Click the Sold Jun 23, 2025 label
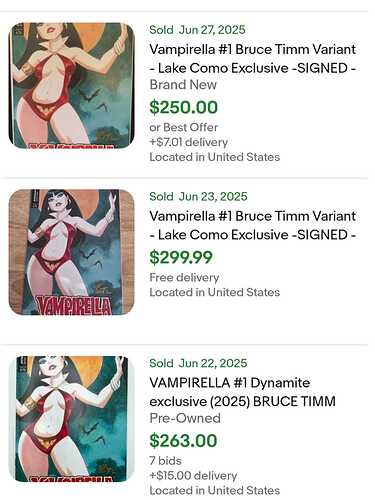Image resolution: width=375 pixels, height=500 pixels. (x=198, y=196)
